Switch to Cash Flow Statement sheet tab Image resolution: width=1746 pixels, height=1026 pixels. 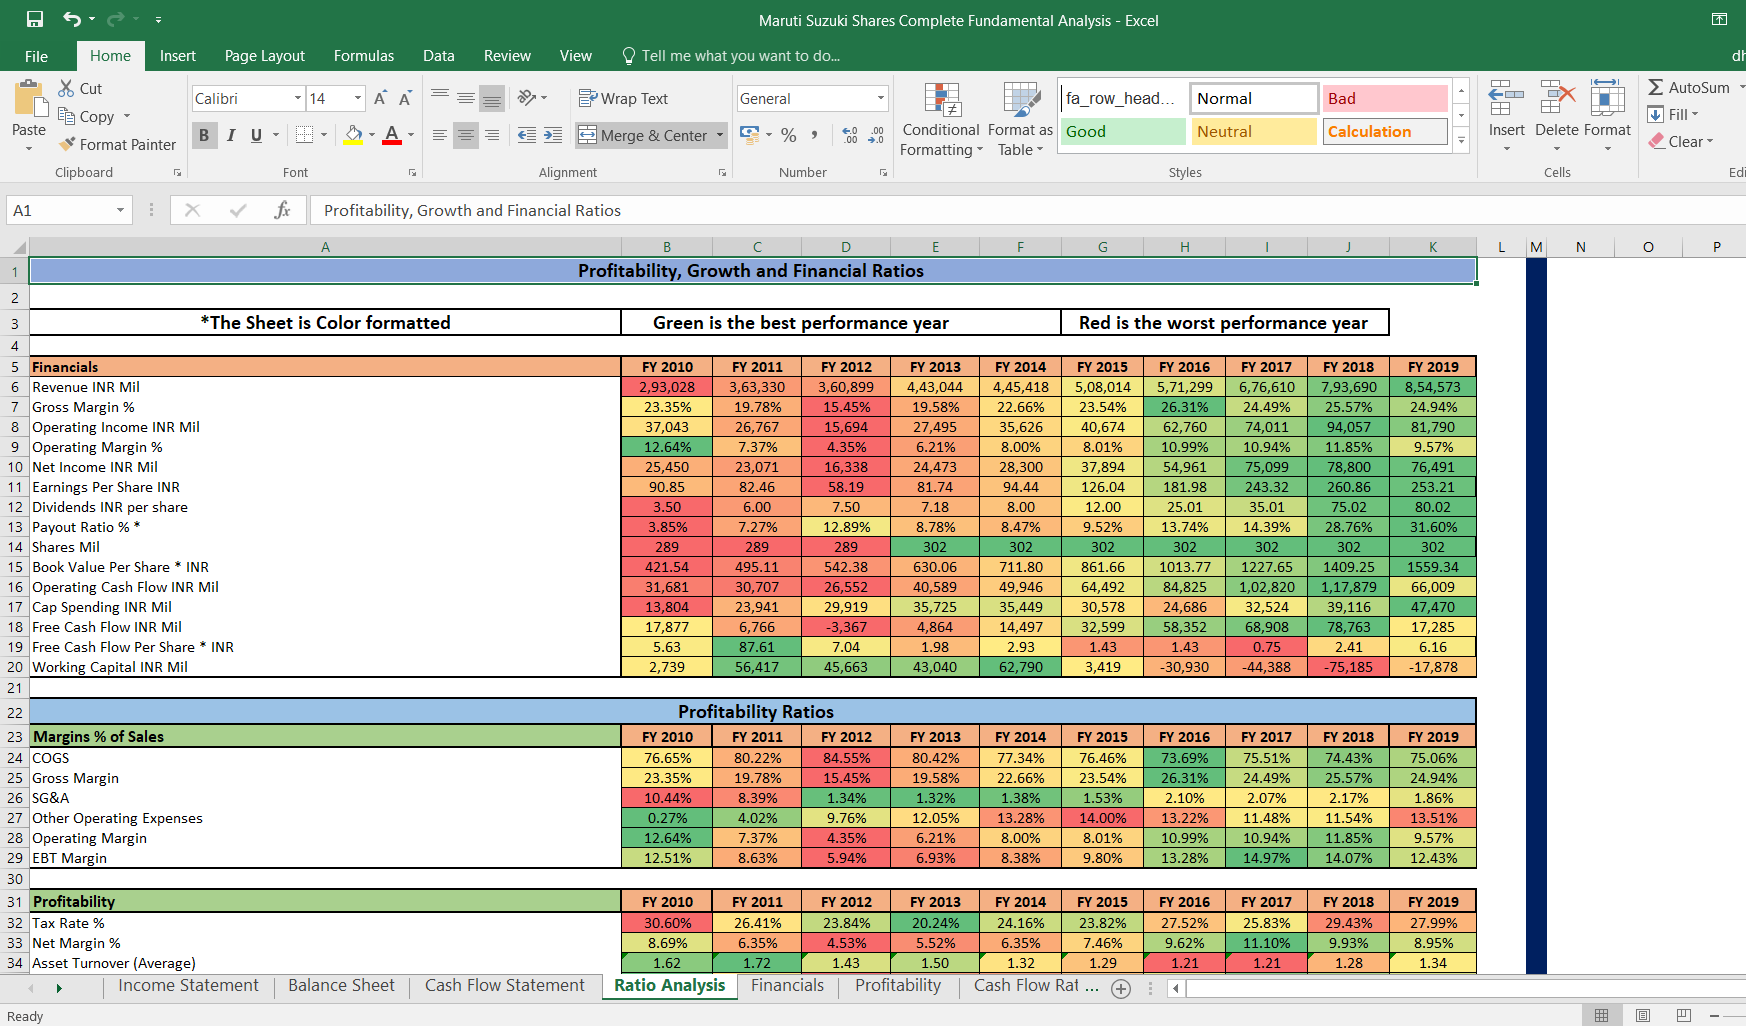click(x=504, y=986)
